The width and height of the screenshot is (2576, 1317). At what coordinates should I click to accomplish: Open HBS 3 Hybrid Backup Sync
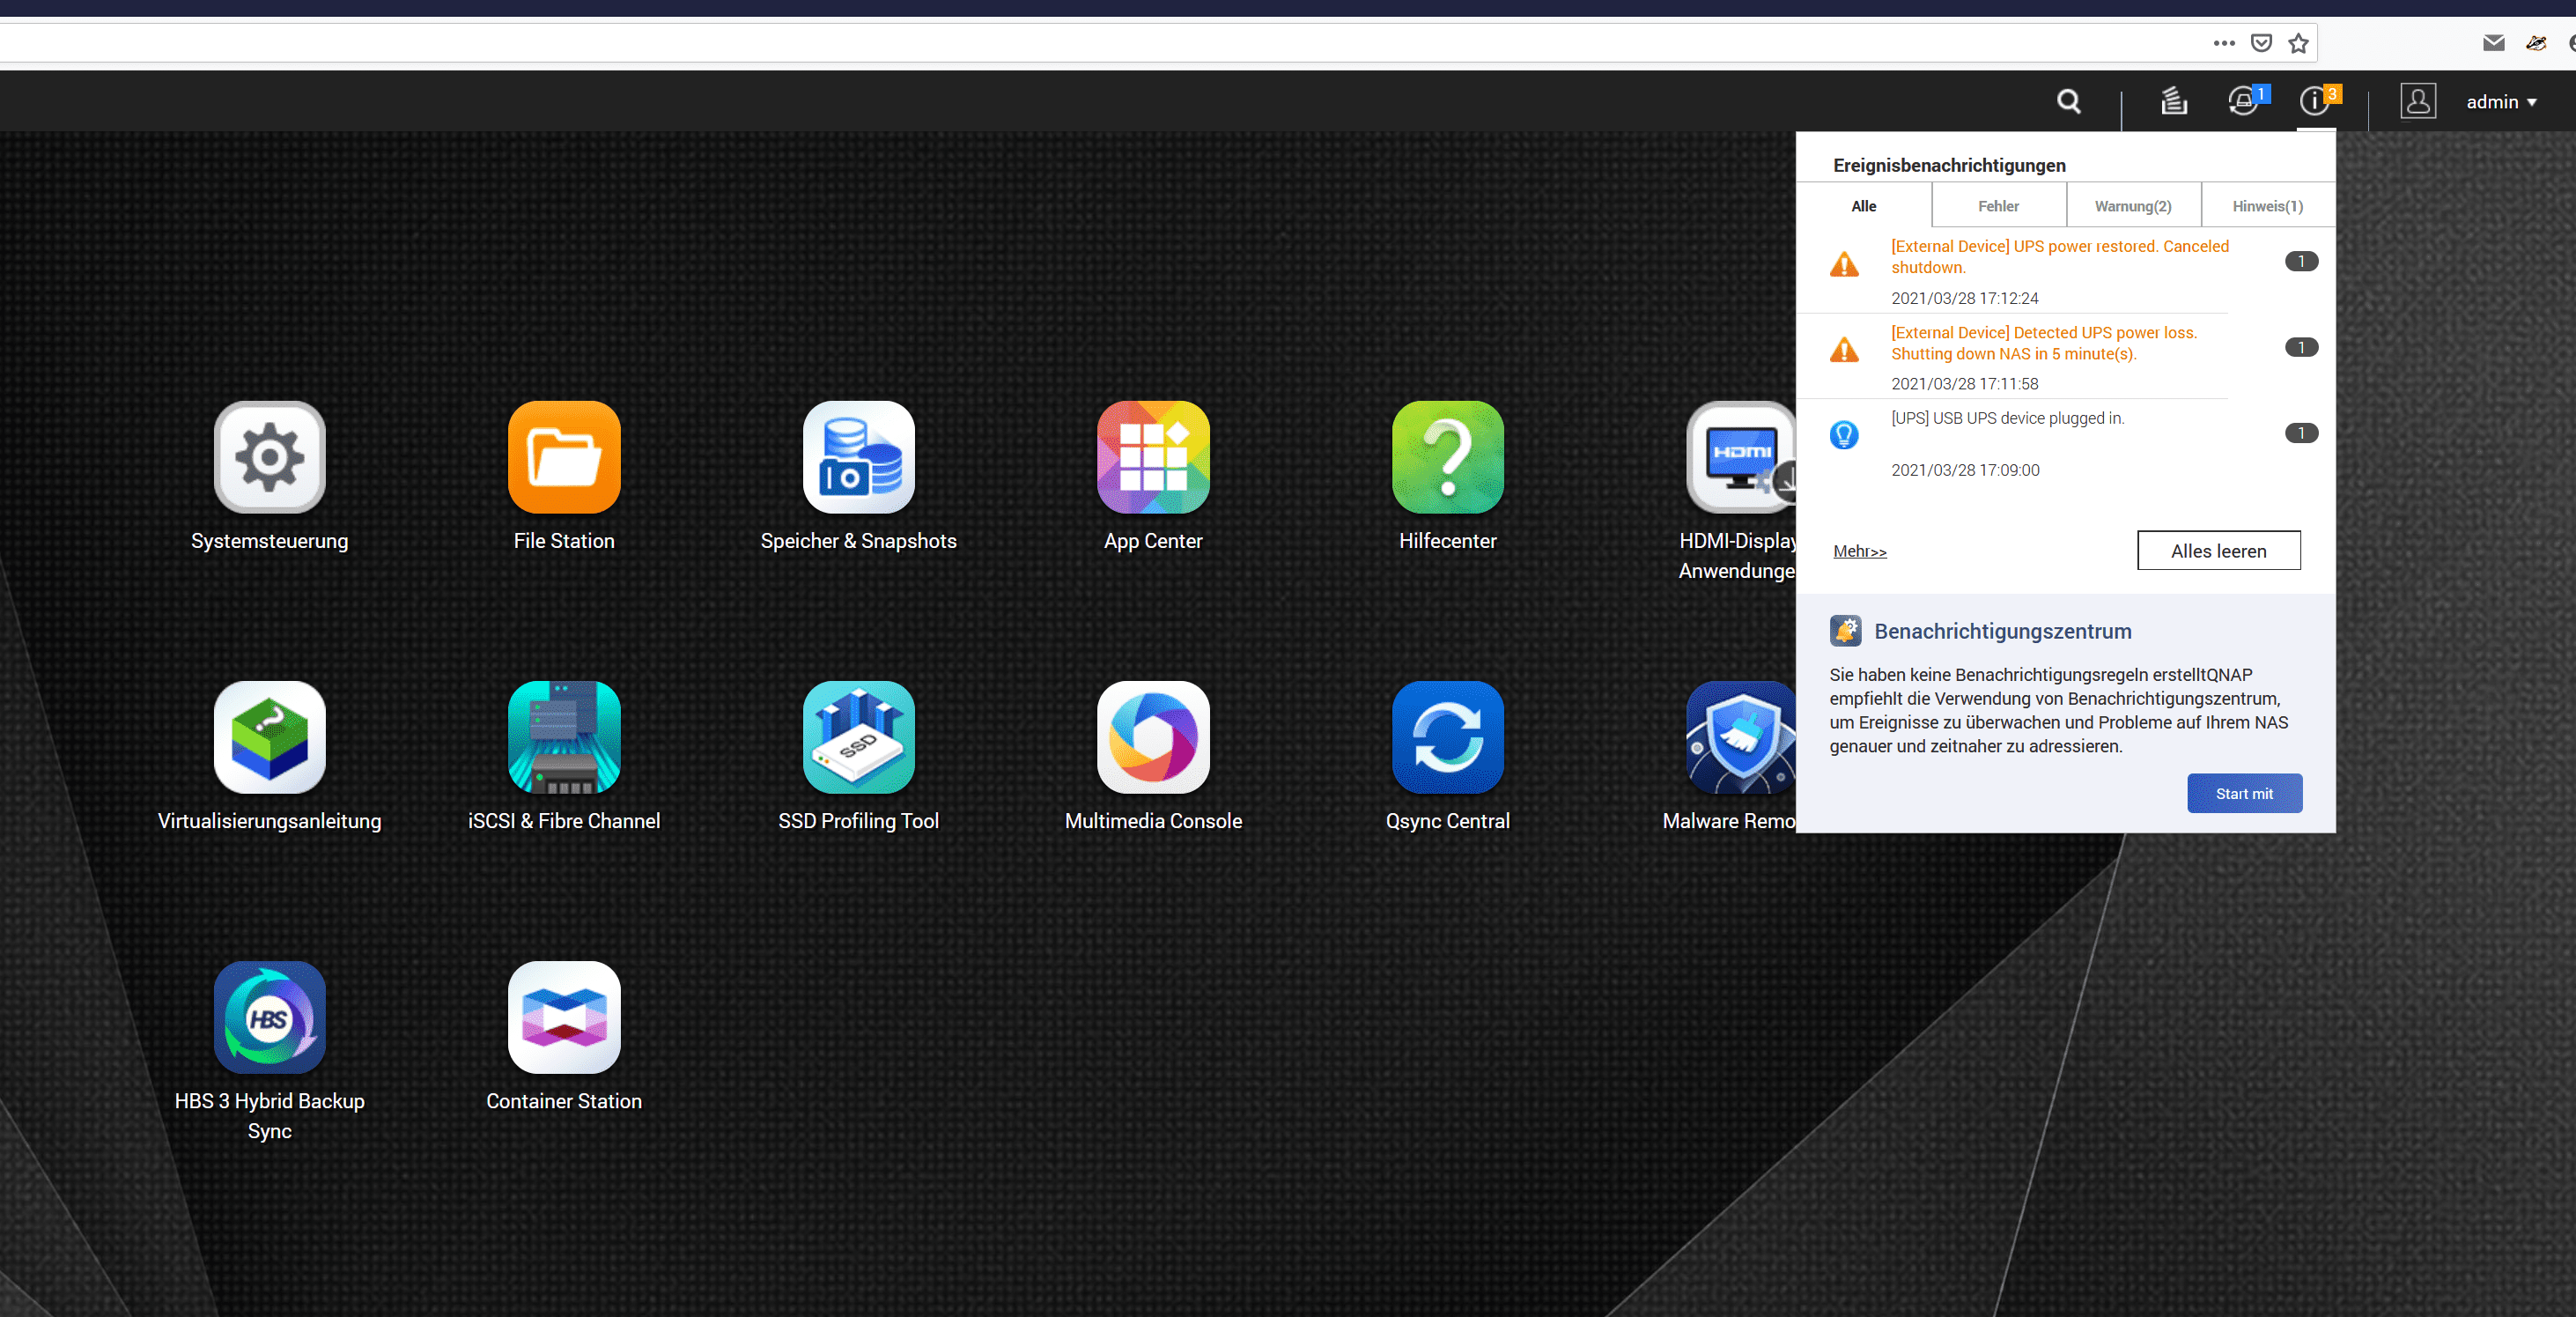point(269,1017)
